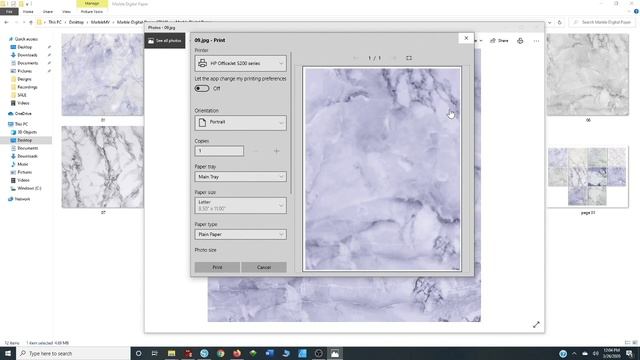Open the Paper size dropdown Letter

pos(240,205)
